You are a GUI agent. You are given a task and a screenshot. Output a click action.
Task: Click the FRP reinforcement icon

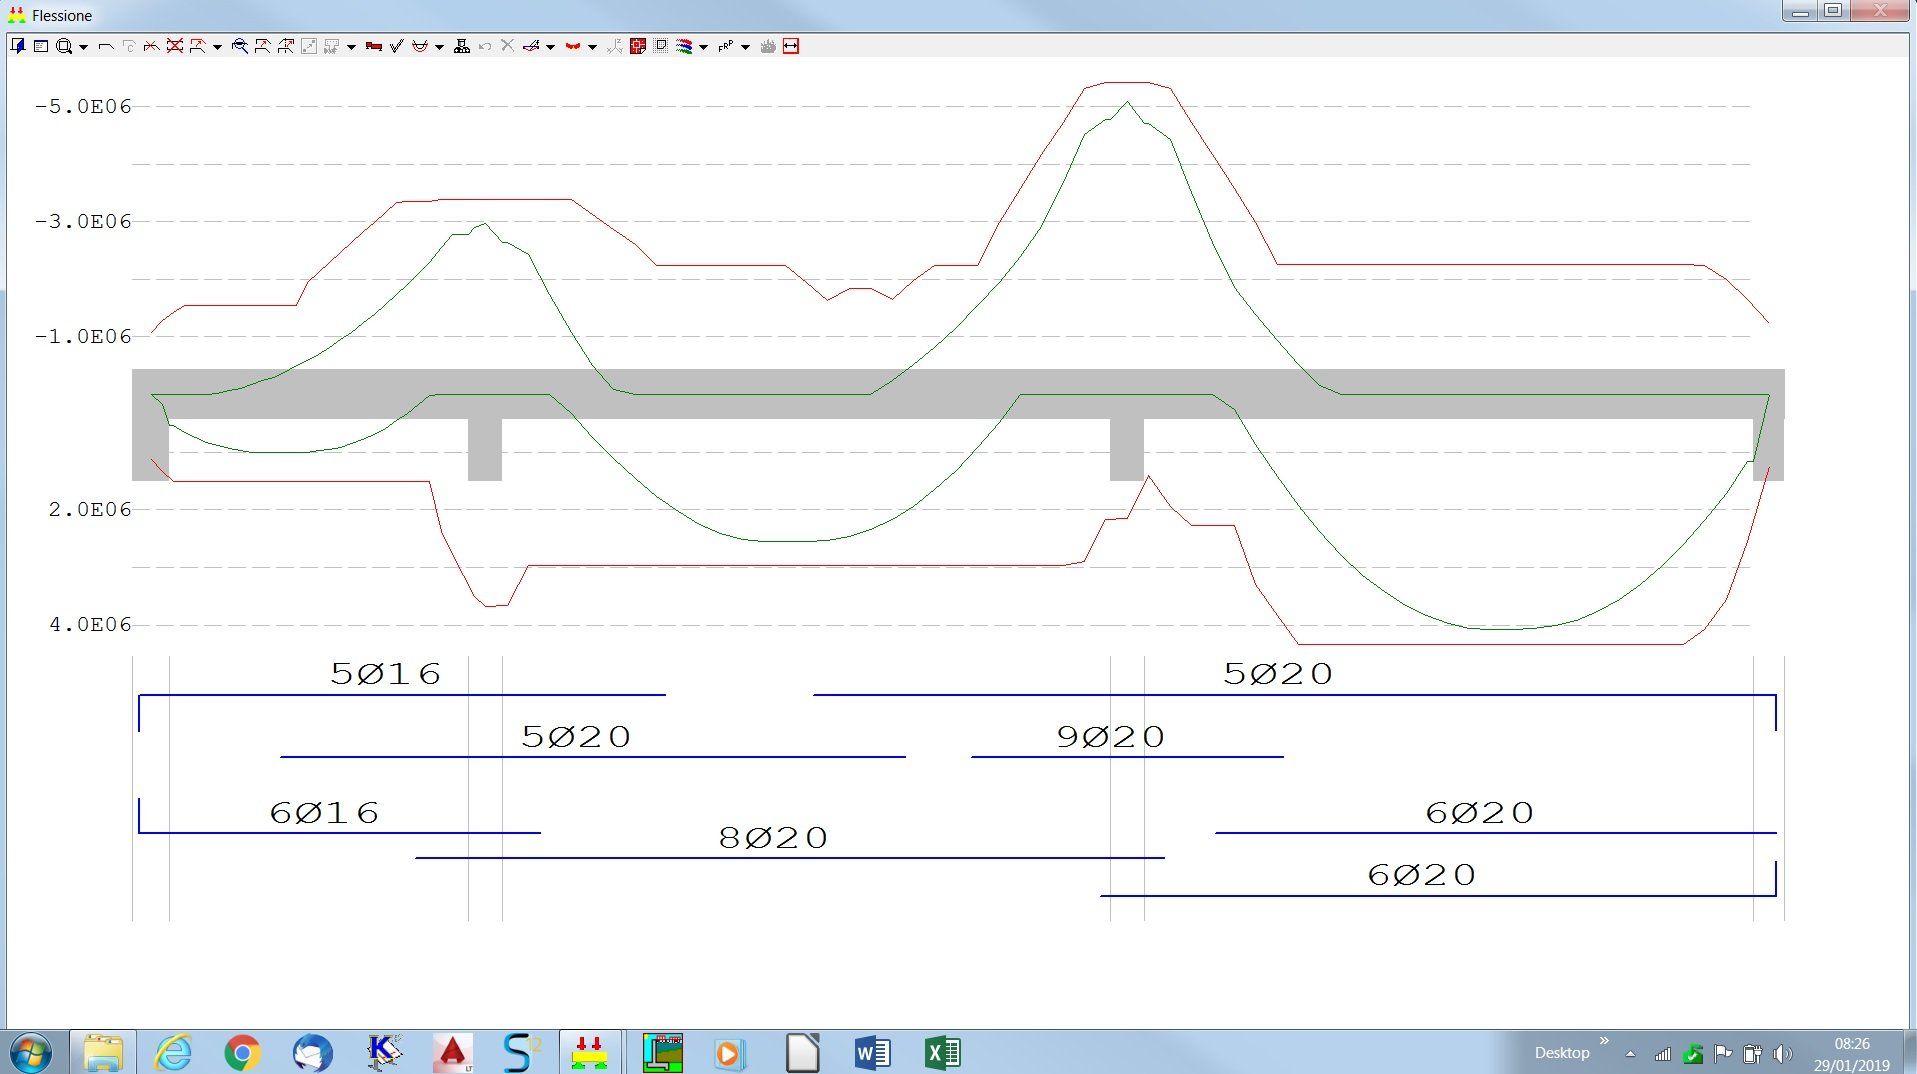[x=725, y=46]
